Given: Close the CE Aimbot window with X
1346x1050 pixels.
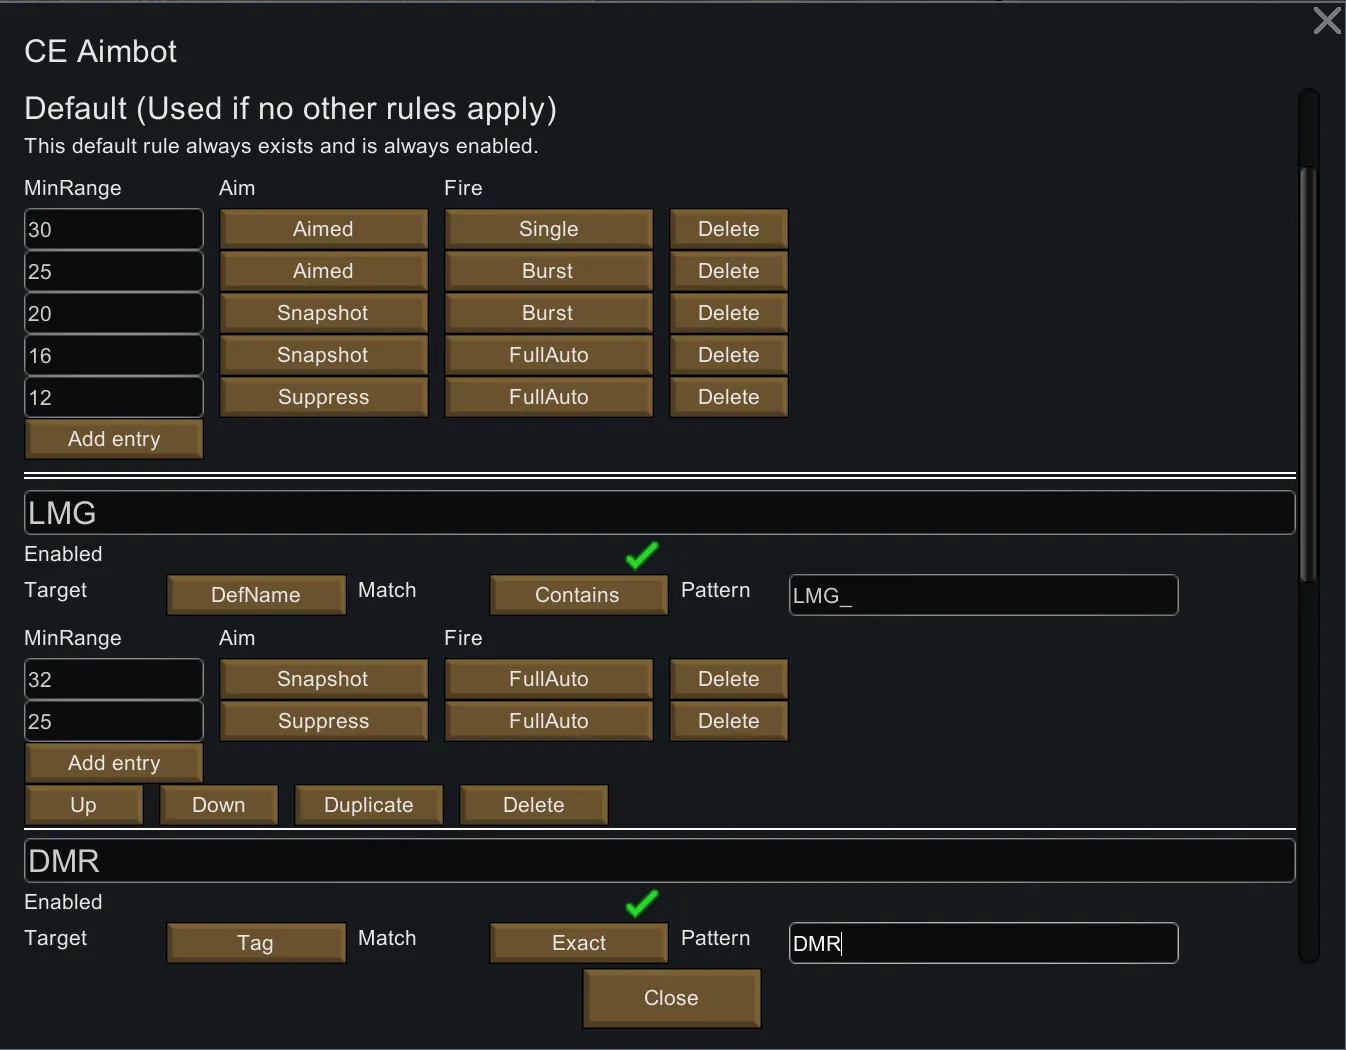Looking at the screenshot, I should (1326, 21).
